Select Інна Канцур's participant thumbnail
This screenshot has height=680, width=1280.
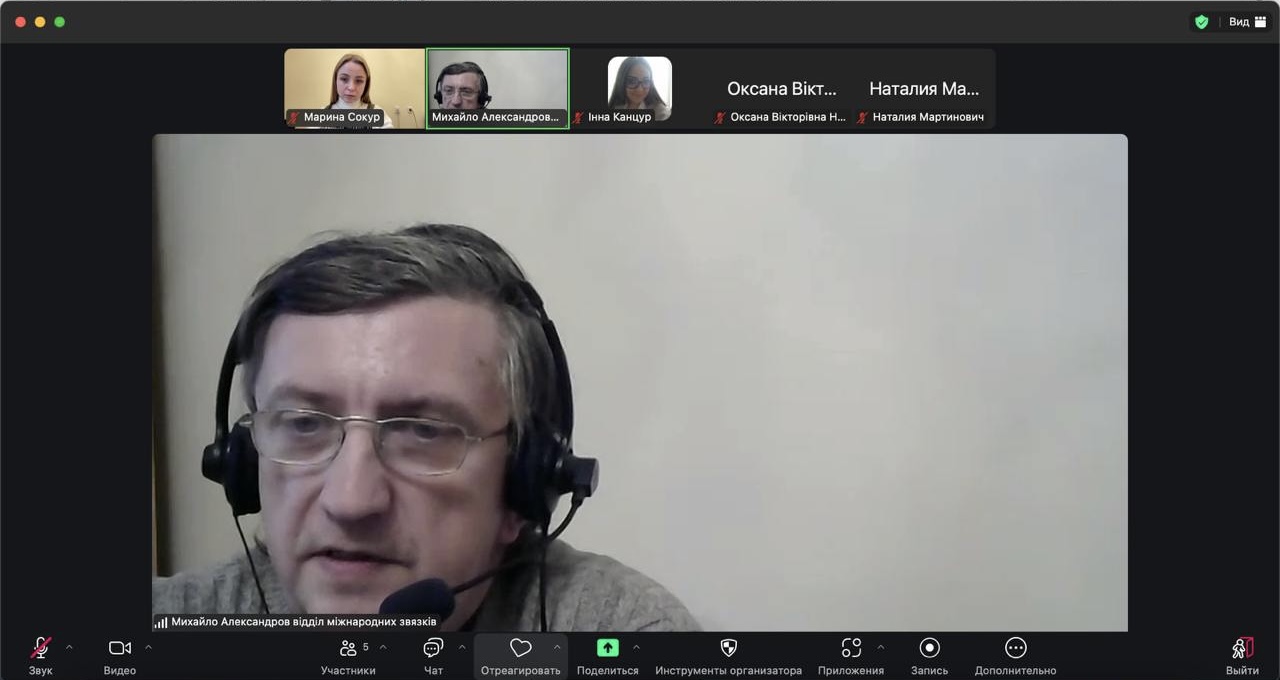click(x=640, y=88)
